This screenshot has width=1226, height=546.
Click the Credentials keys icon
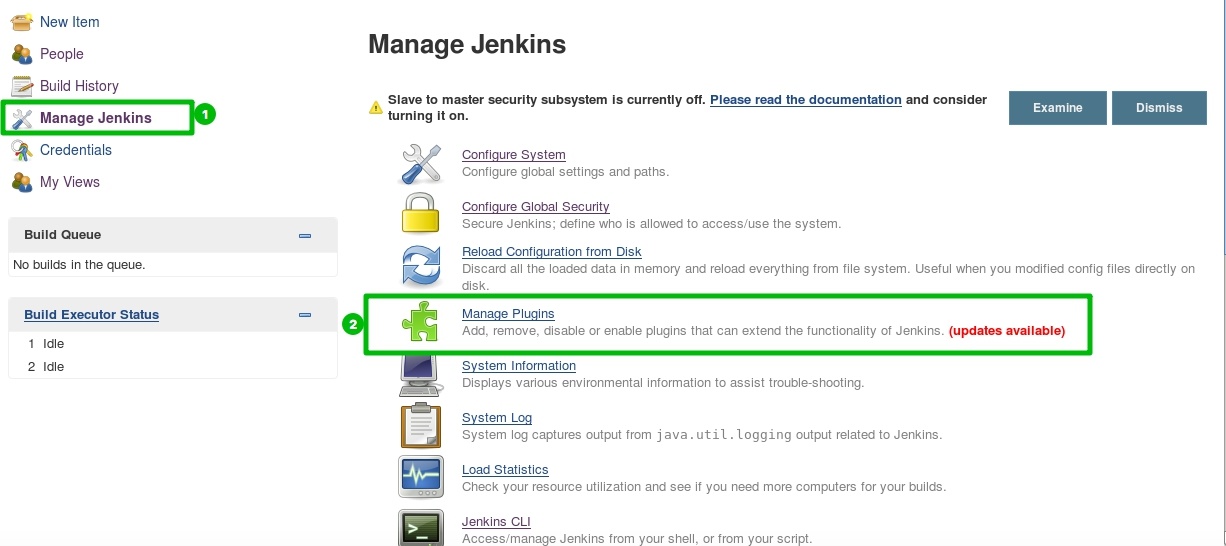click(22, 150)
